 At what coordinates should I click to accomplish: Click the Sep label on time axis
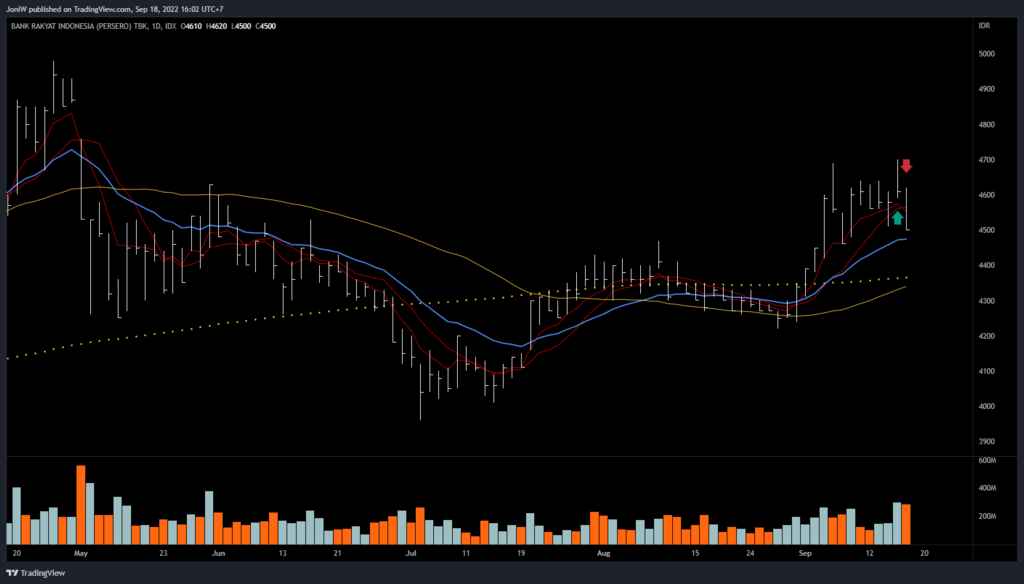tap(805, 552)
